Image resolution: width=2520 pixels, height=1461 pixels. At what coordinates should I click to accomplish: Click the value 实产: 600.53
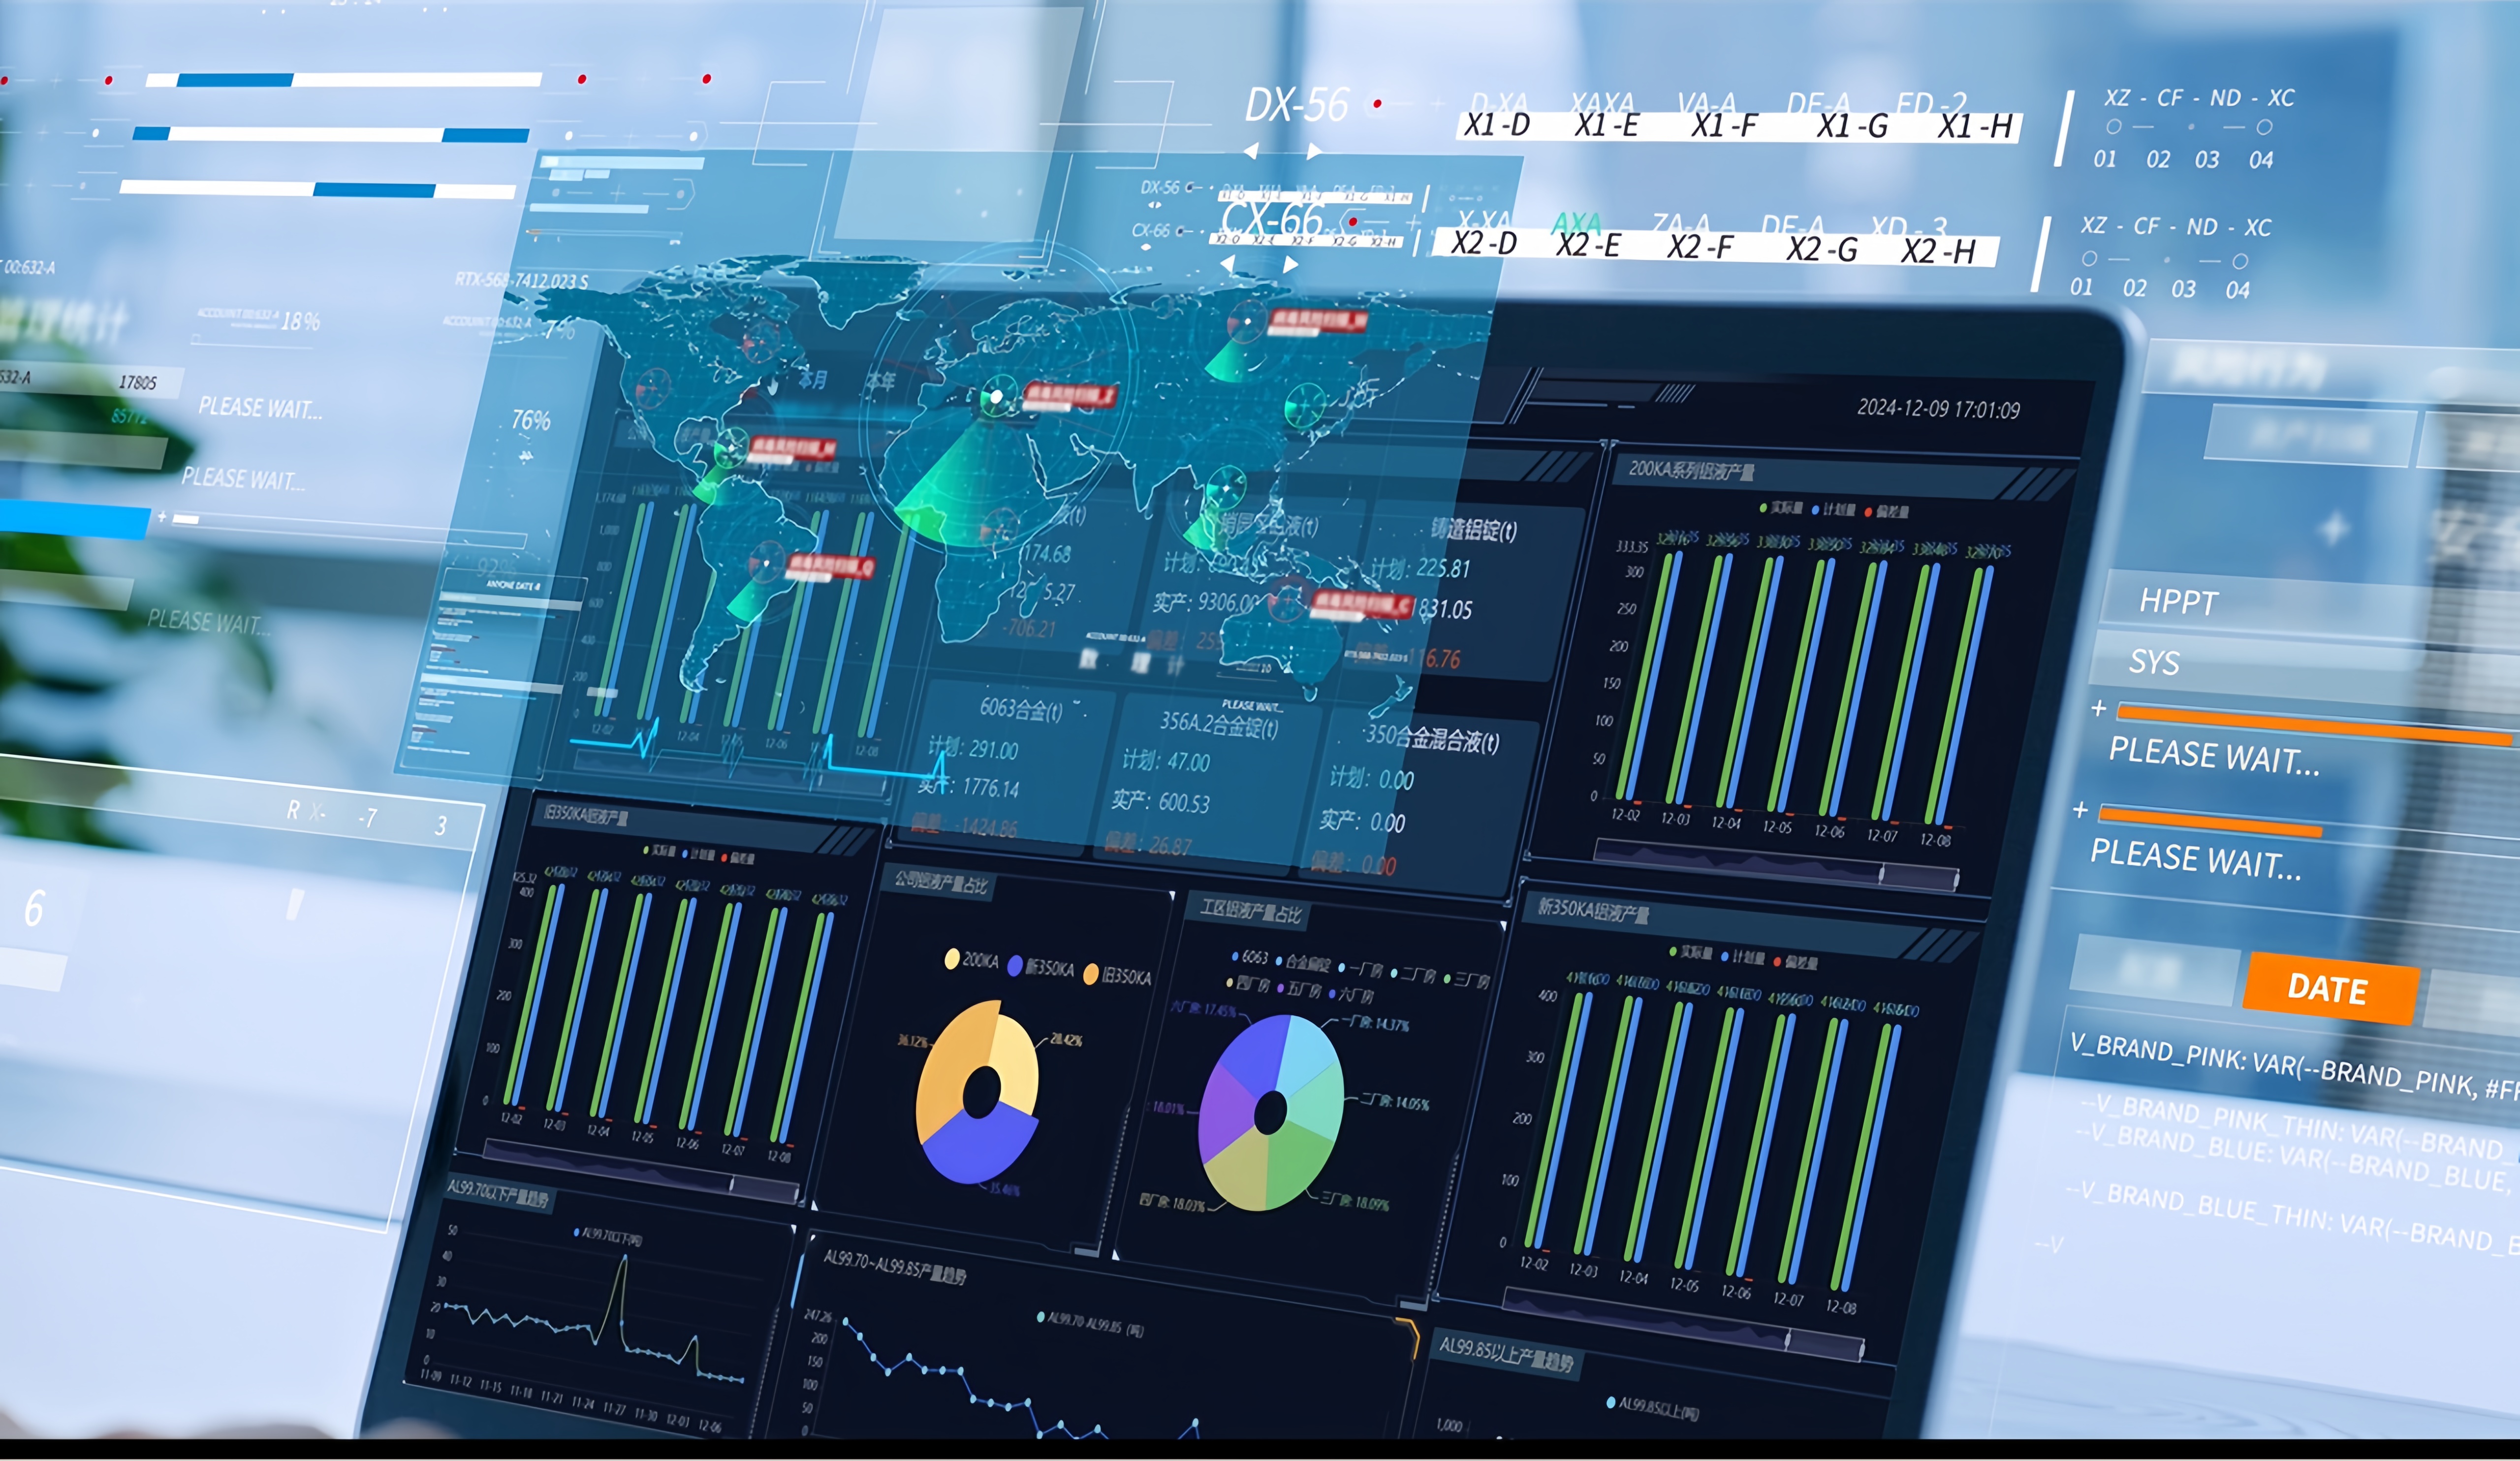tap(1161, 802)
